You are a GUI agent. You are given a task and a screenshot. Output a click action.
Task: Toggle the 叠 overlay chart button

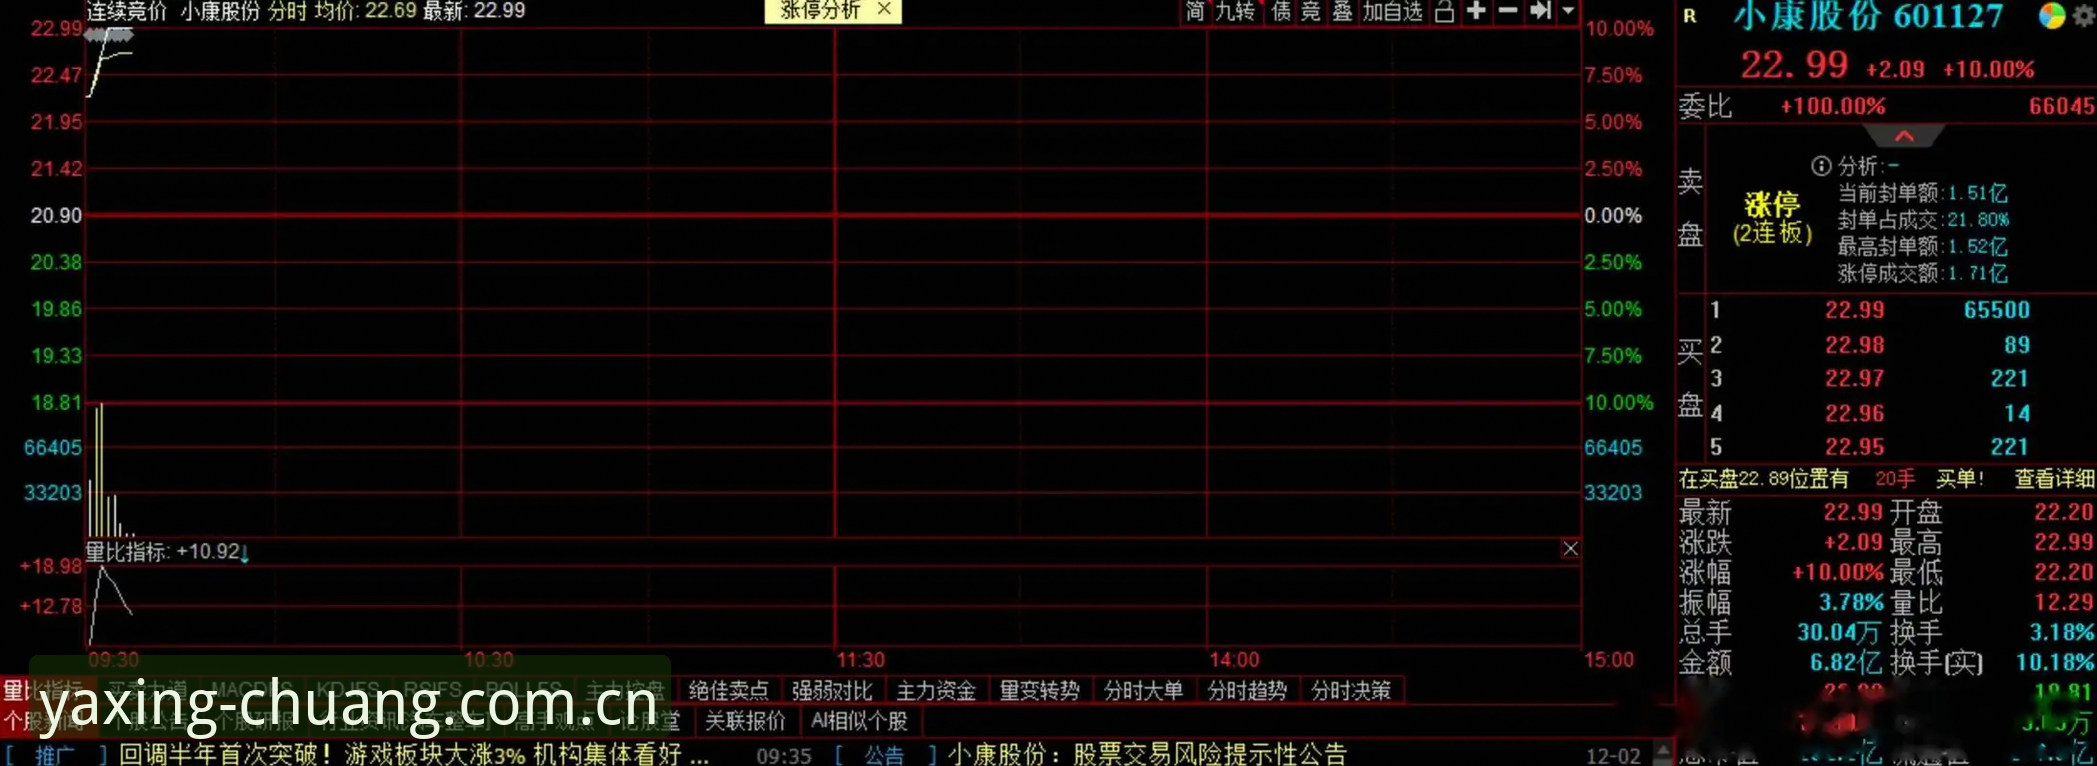click(1342, 11)
